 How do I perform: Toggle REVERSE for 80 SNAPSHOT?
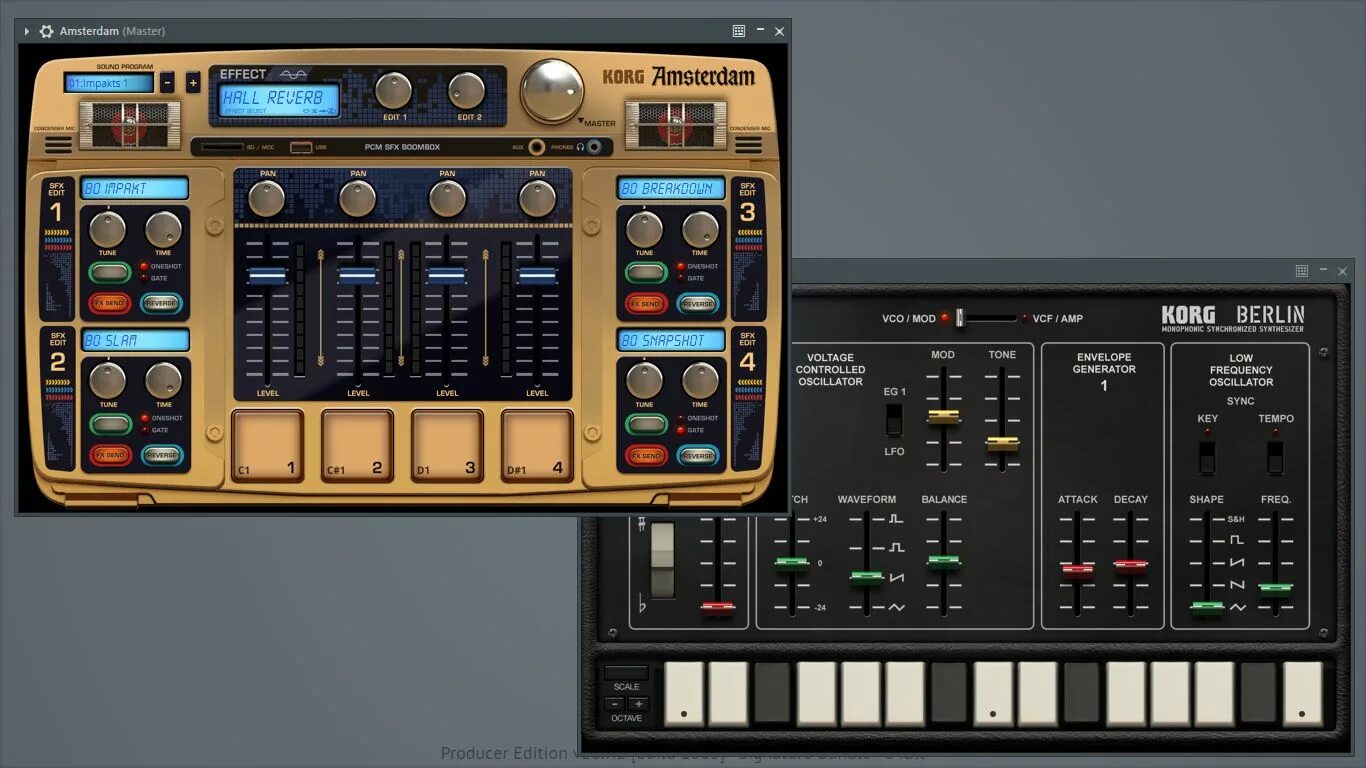point(697,455)
